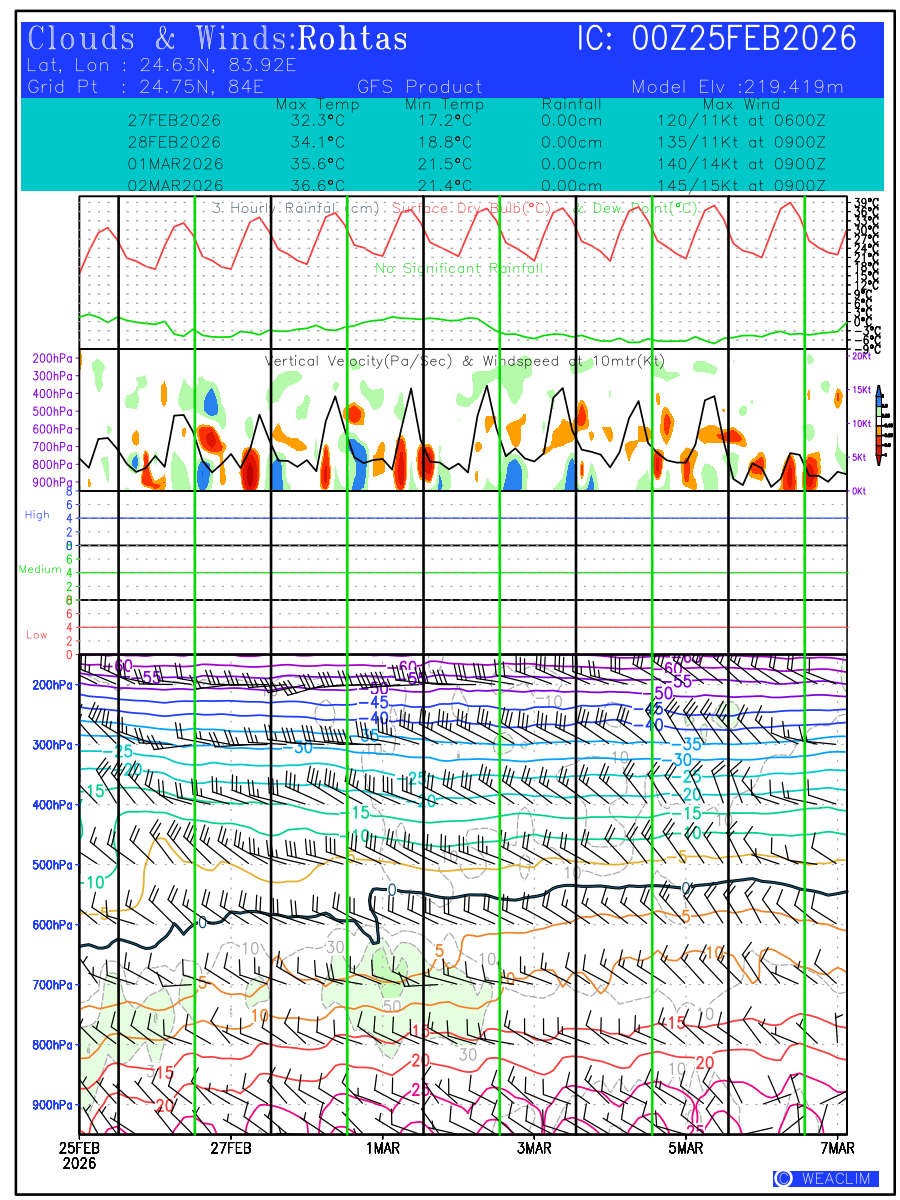Click the vertical velocity color scale legend
Screen dimensions: 900x1200
[x=877, y=425]
